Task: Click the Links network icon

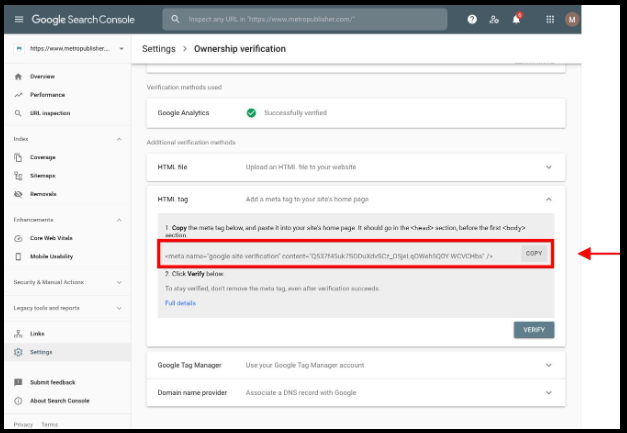Action: click(x=18, y=333)
